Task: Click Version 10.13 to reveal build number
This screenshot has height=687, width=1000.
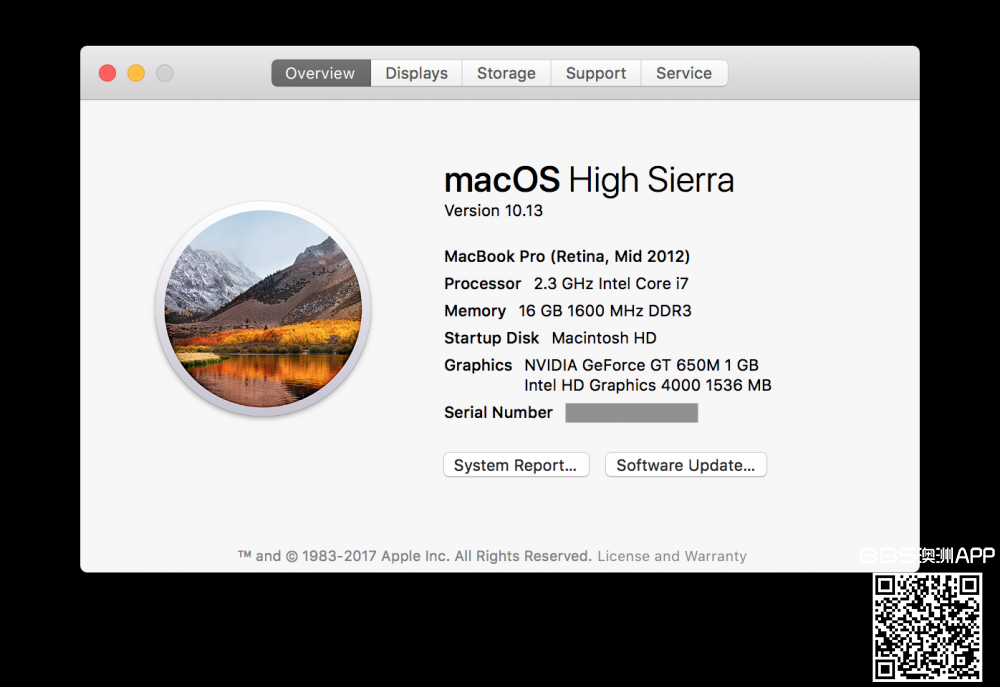Action: tap(494, 211)
